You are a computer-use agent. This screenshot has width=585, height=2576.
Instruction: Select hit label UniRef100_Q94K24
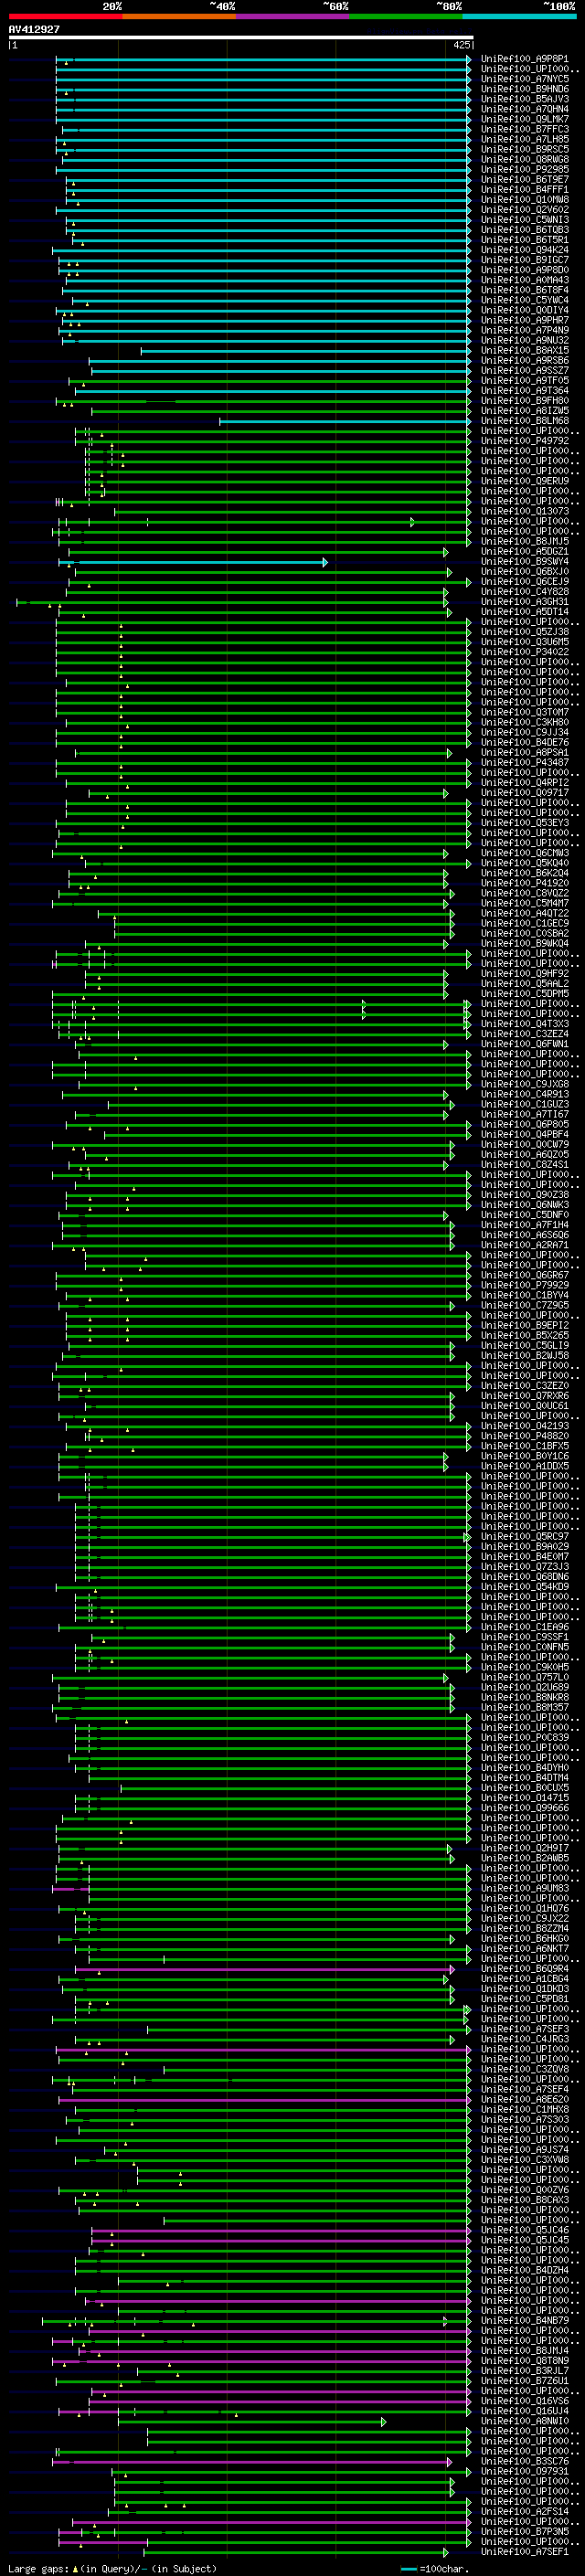click(x=525, y=250)
